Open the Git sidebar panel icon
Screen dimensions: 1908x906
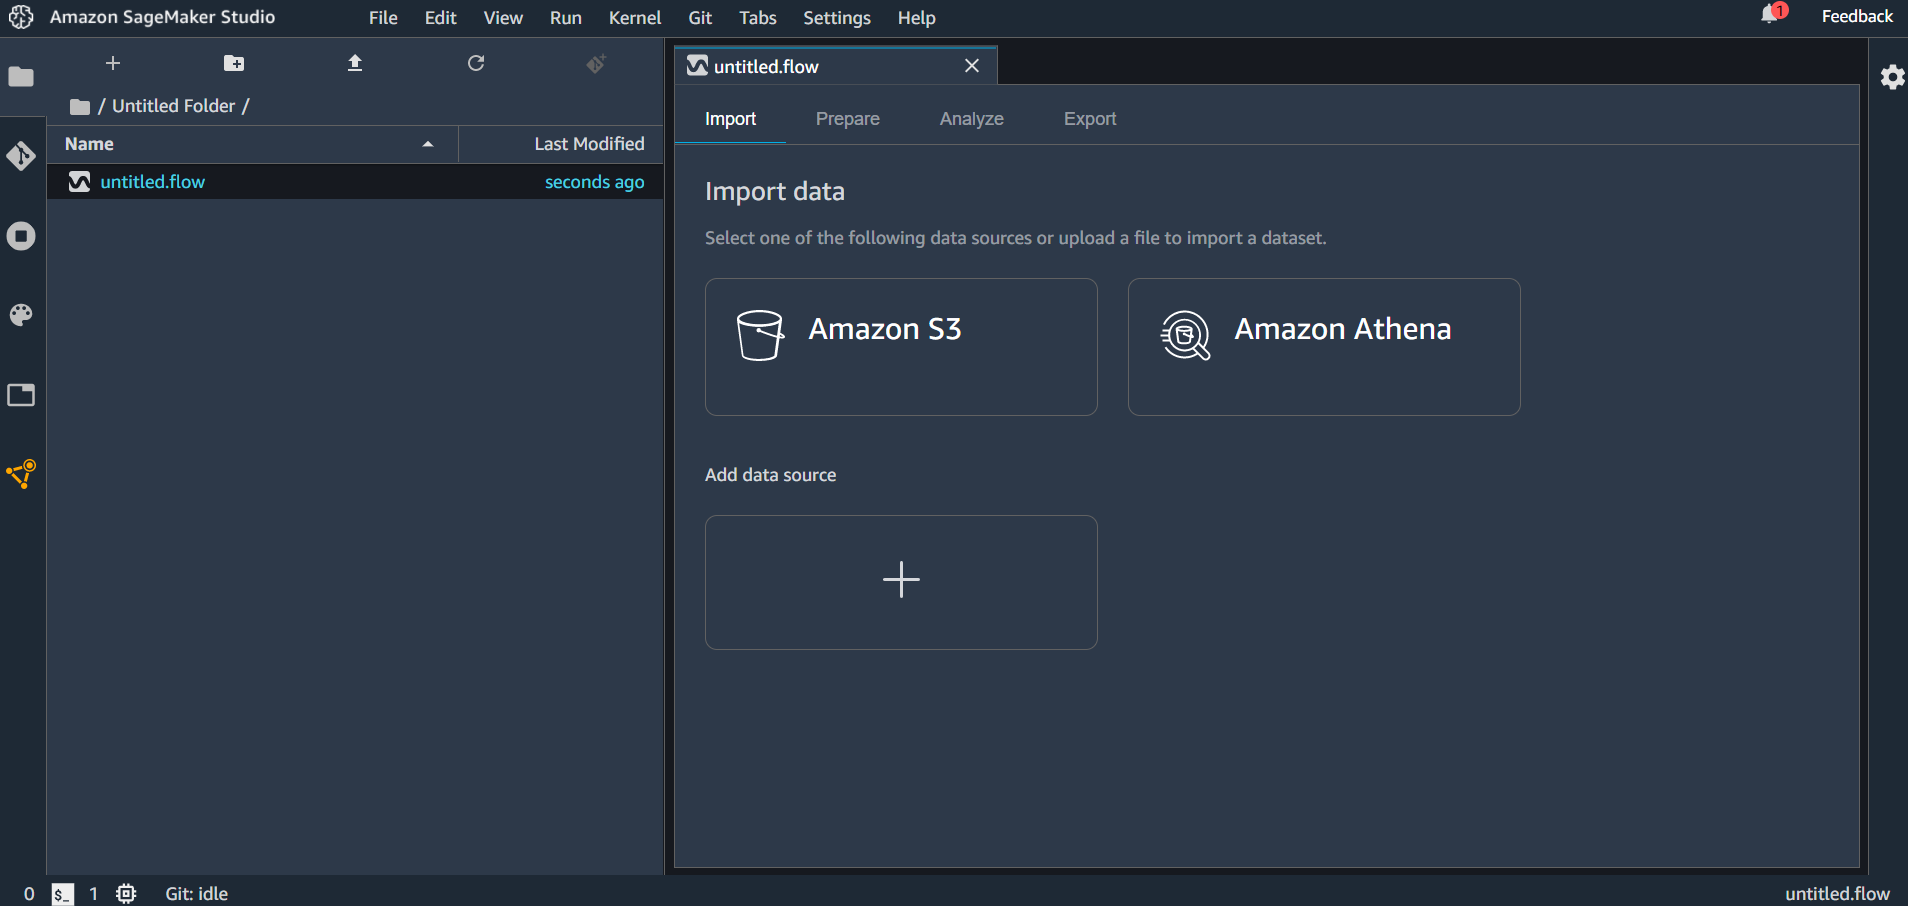click(x=21, y=156)
